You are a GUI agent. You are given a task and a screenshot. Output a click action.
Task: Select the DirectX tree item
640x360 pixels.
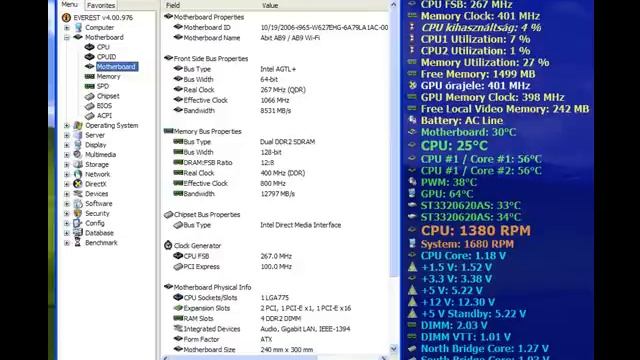point(96,184)
